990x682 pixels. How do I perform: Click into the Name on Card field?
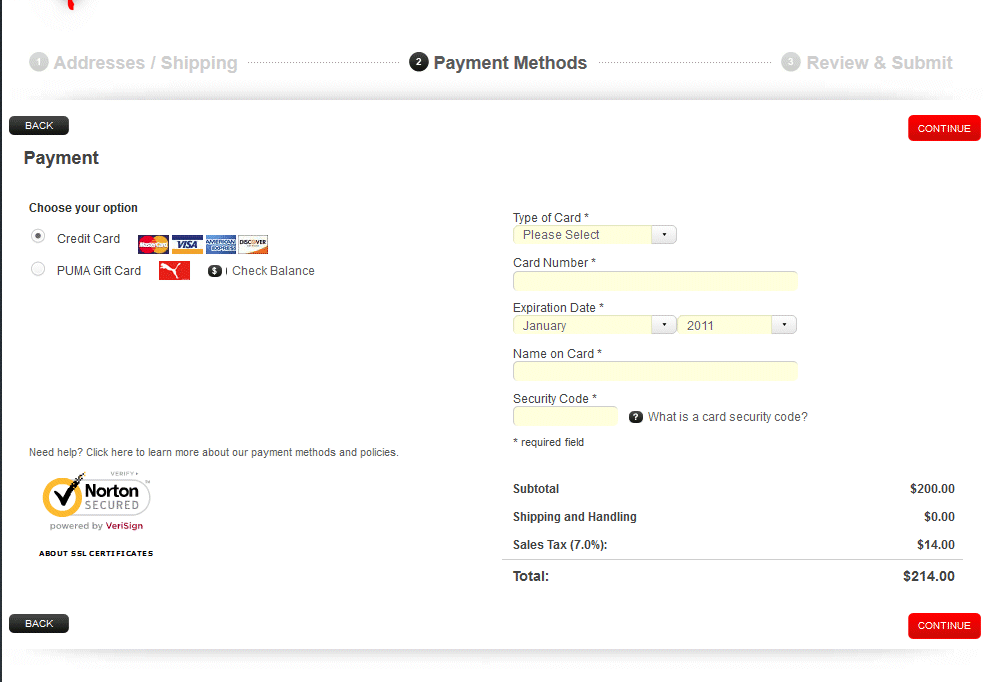pyautogui.click(x=654, y=371)
